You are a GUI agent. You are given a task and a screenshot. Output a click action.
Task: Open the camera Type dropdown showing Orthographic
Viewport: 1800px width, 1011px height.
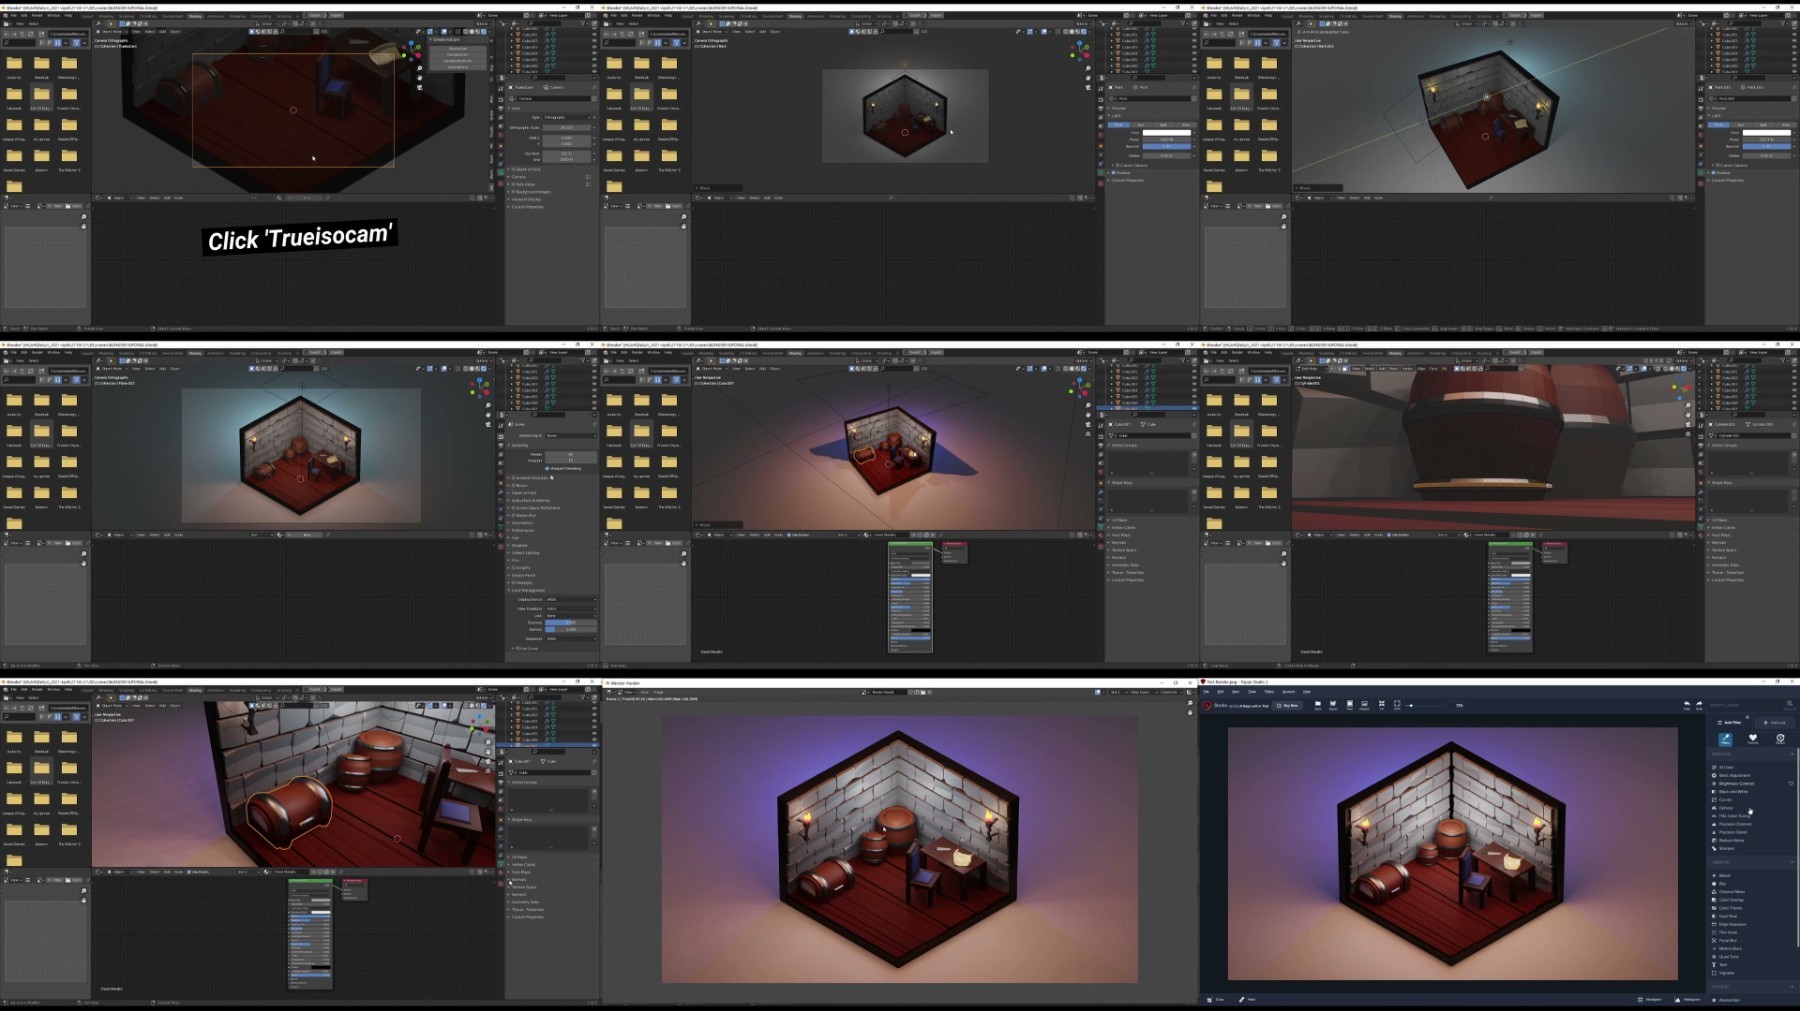569,118
